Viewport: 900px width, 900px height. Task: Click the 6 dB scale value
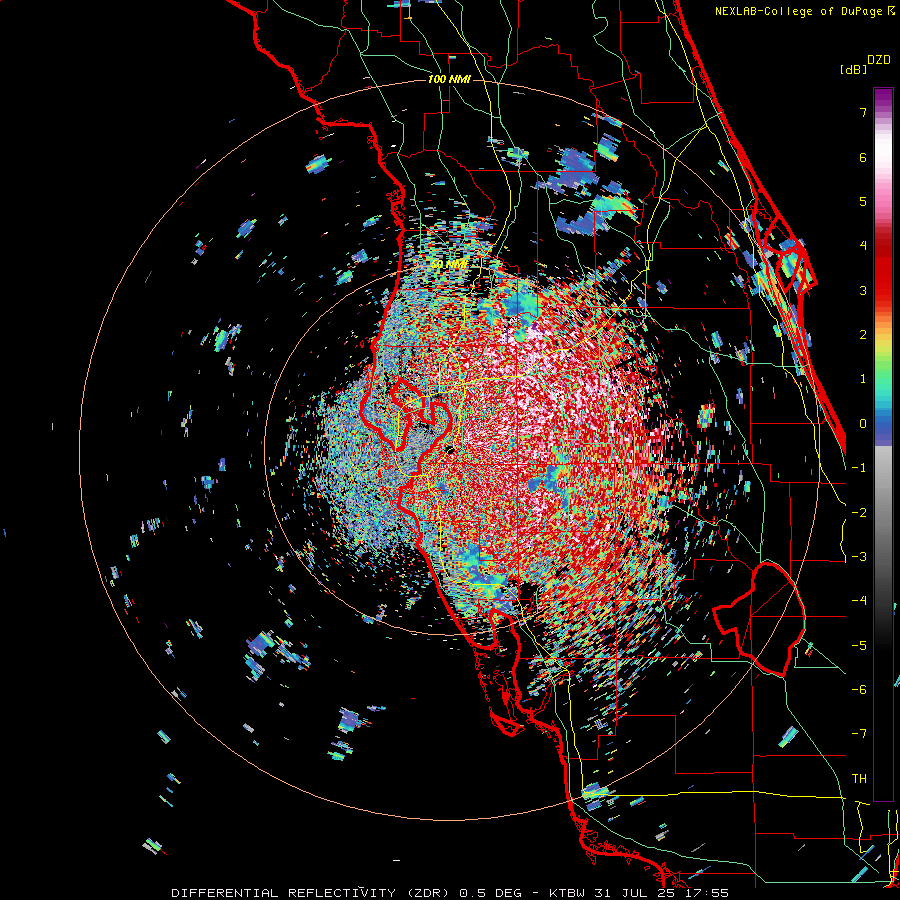863,157
